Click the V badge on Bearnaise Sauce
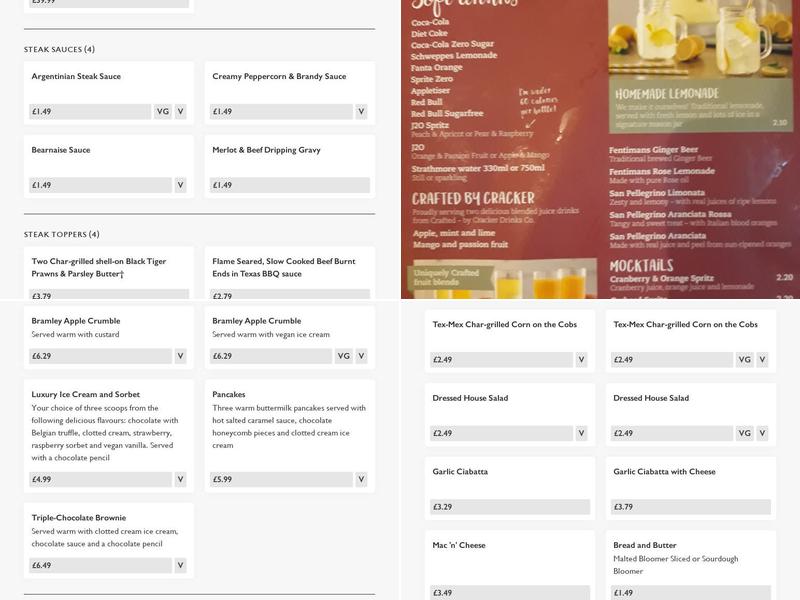 (180, 184)
